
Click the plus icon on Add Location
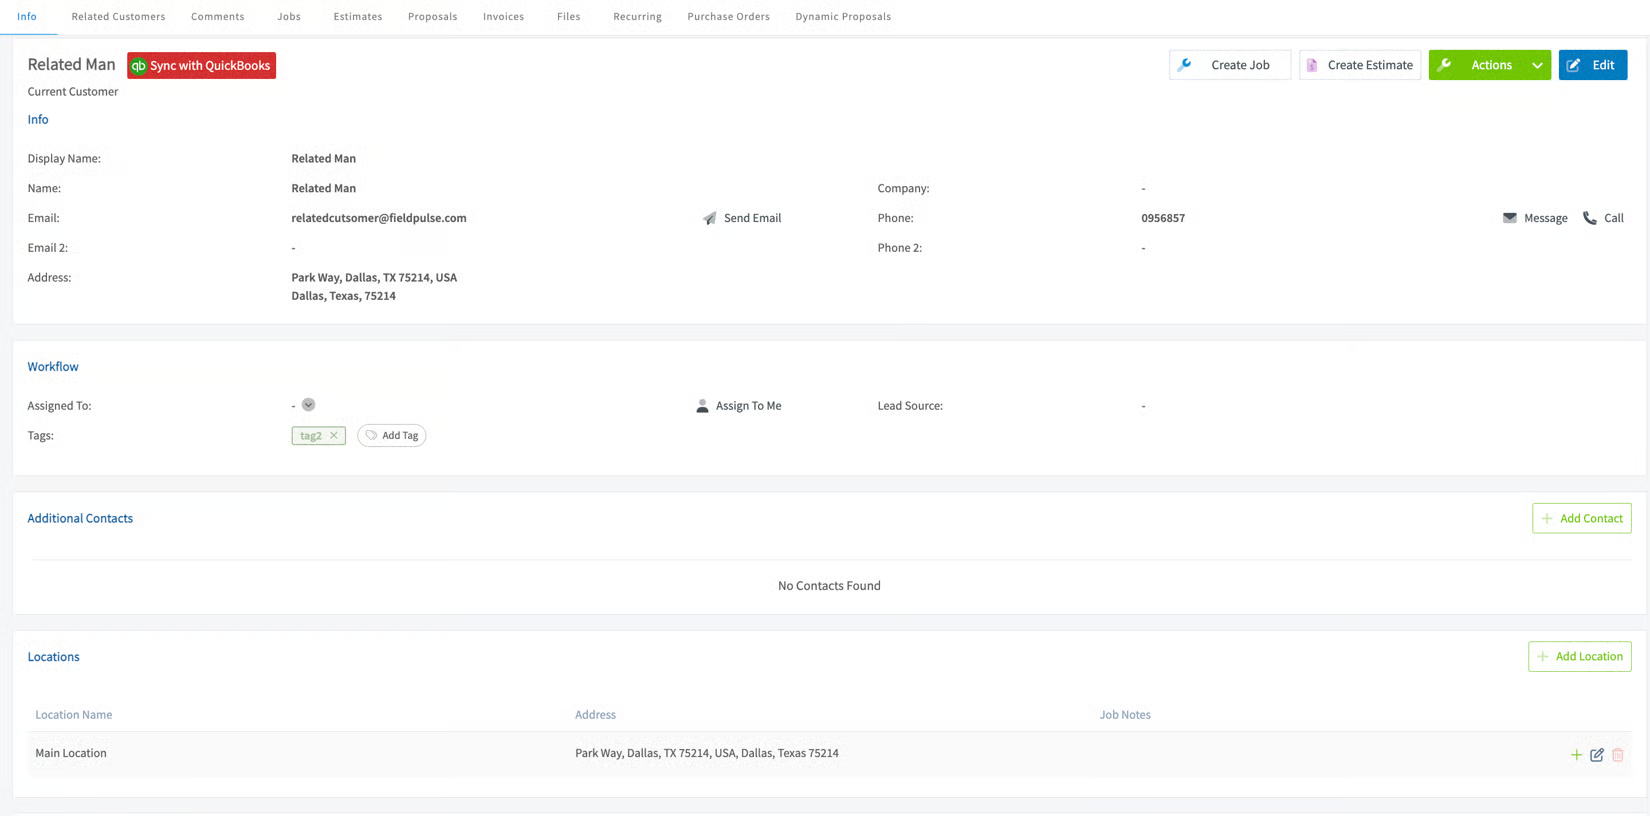[x=1543, y=657]
